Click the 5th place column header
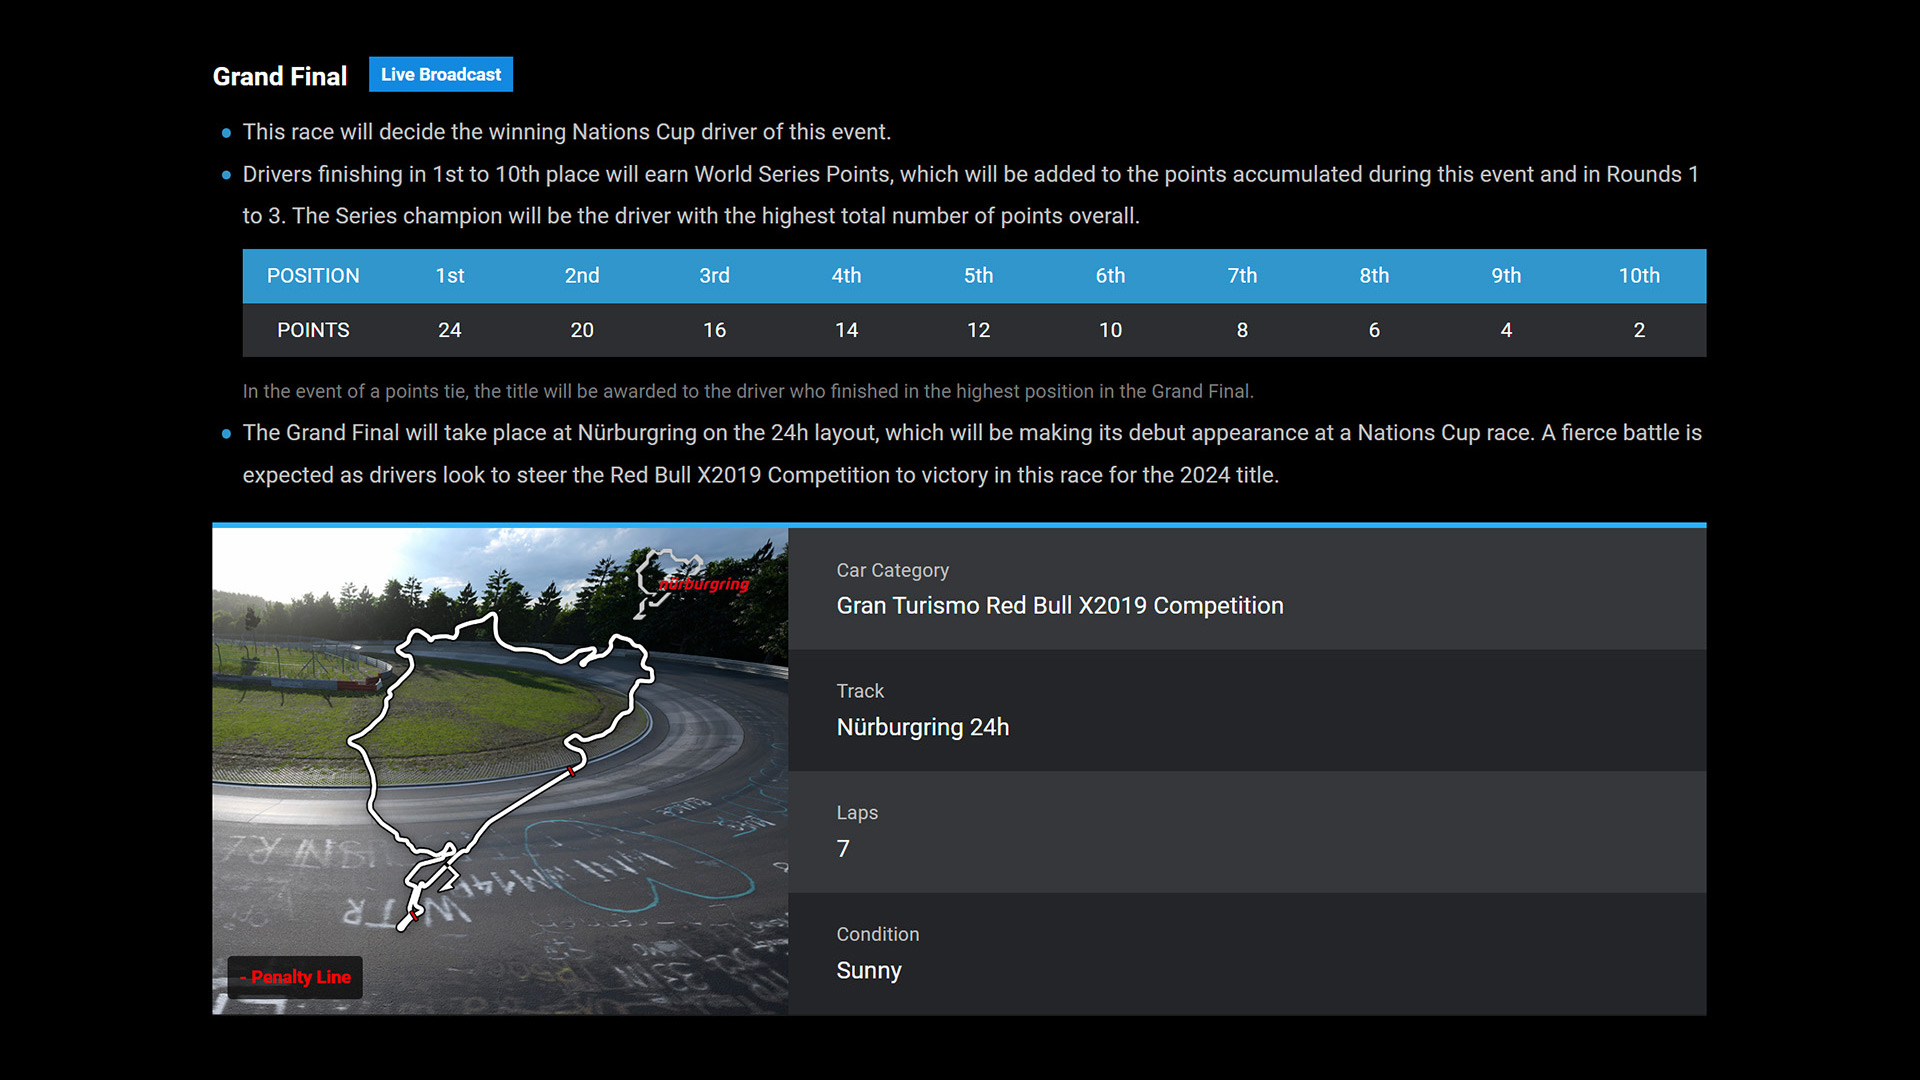1920x1080 pixels. 977,276
